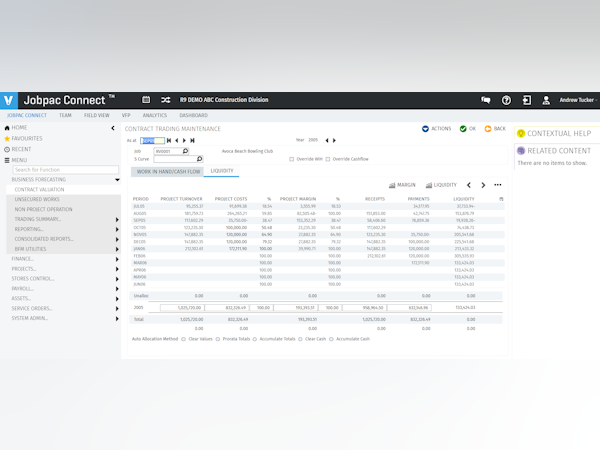Open RECENT clock item

click(x=18, y=149)
